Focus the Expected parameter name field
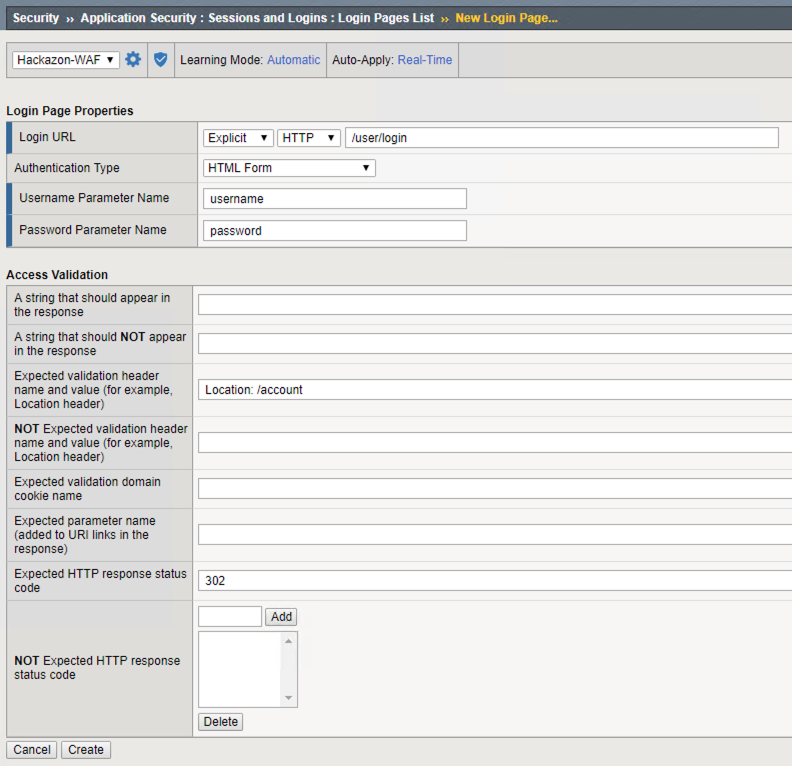 coord(495,534)
